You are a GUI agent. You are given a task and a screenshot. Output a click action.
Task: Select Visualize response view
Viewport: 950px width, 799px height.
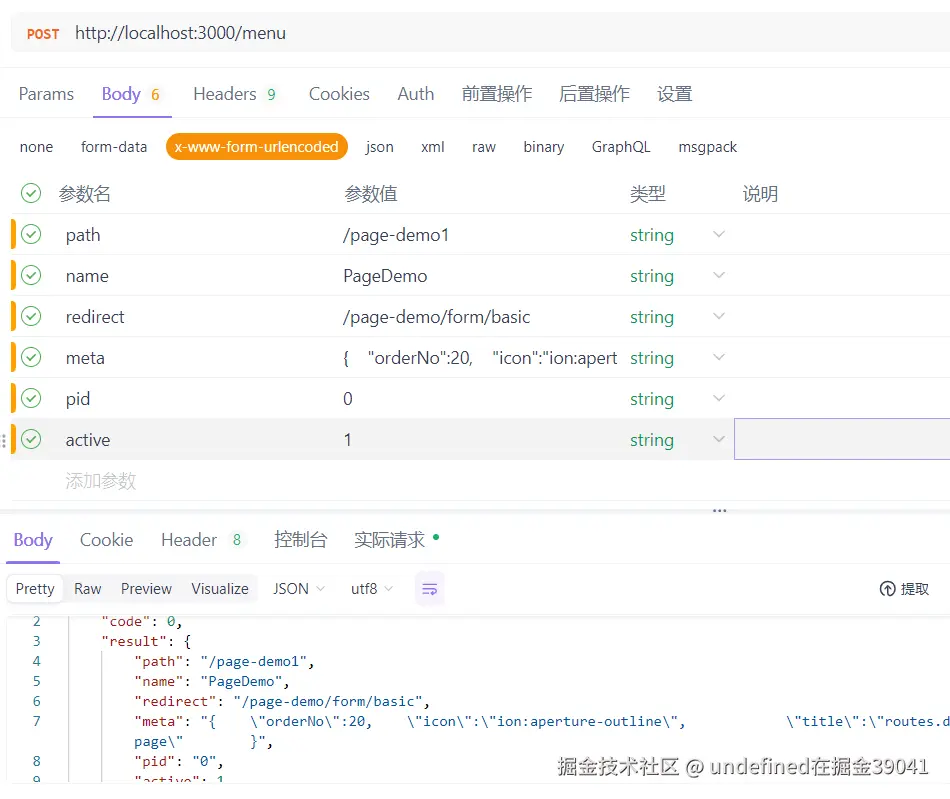coord(220,589)
